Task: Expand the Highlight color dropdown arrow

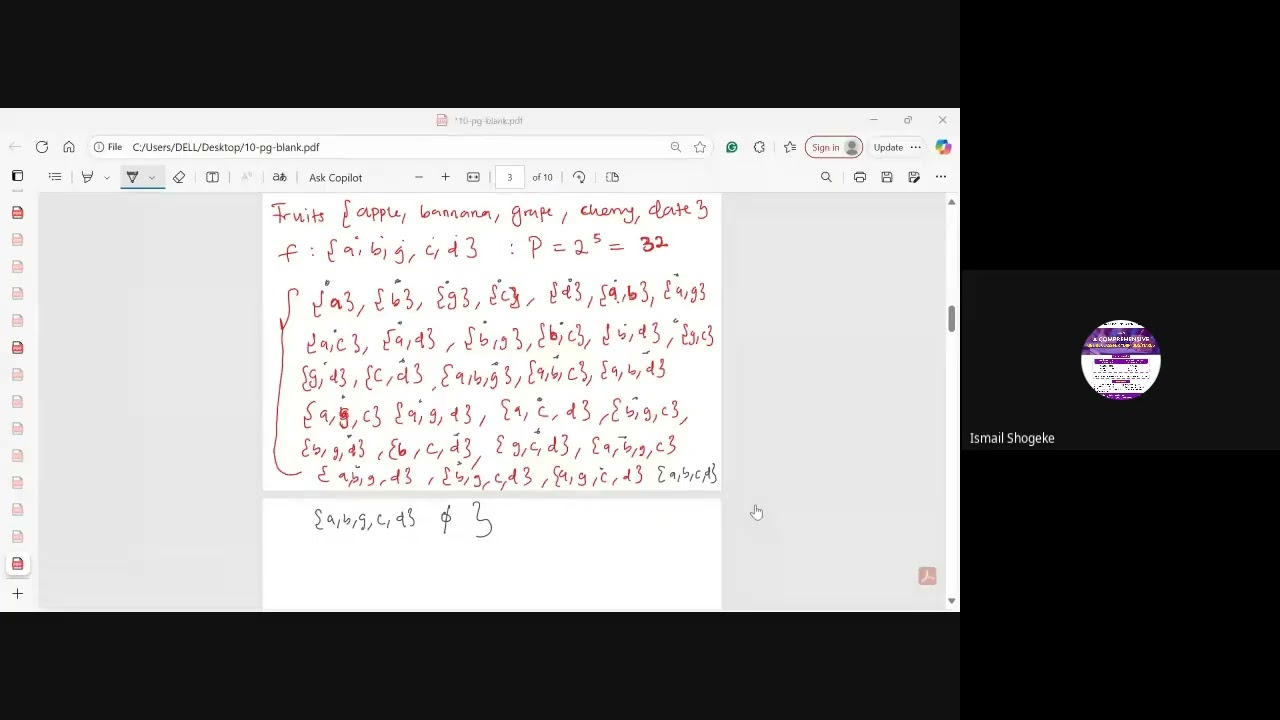Action: click(x=107, y=177)
